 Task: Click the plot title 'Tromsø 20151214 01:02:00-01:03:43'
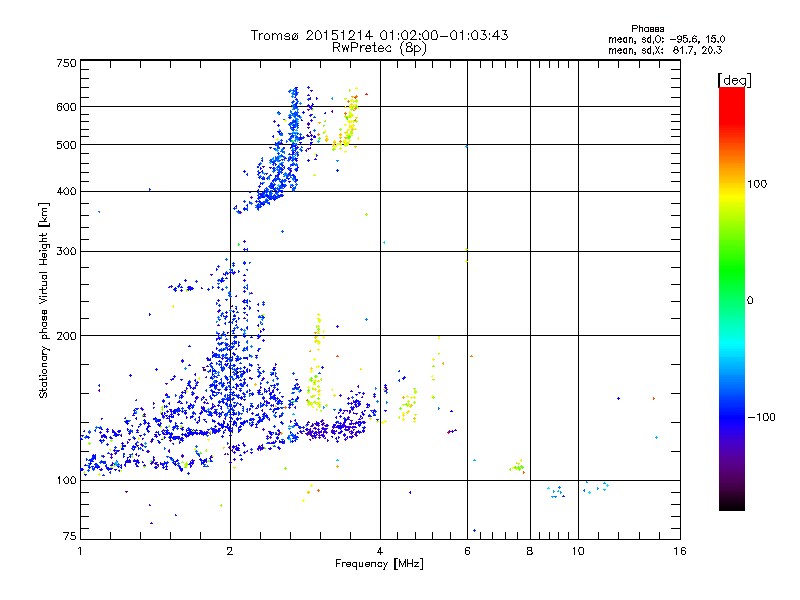coord(379,35)
